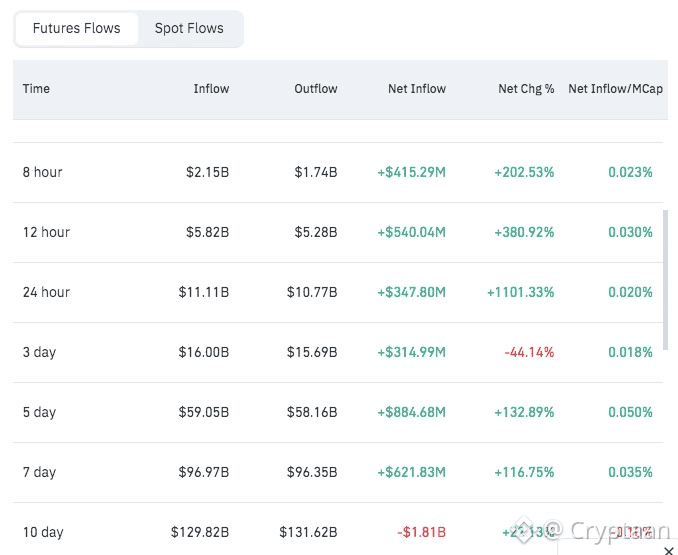Image resolution: width=678 pixels, height=555 pixels.
Task: Click the Net Inflow/MCap column header
Action: tap(615, 89)
